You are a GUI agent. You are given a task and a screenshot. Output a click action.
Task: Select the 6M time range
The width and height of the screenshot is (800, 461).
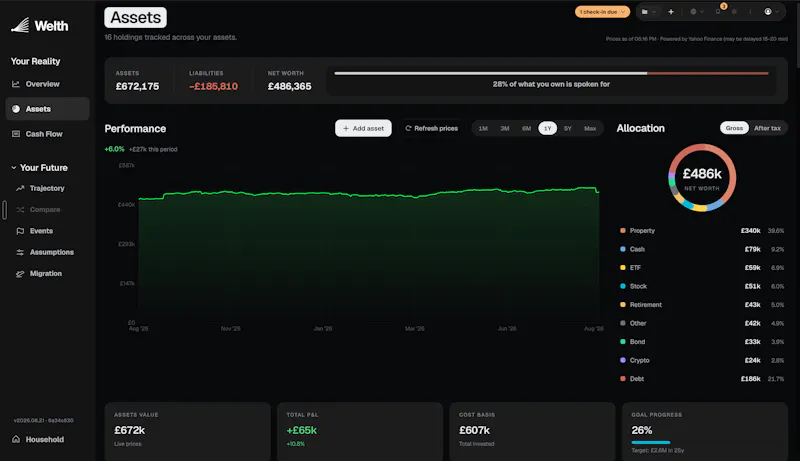tap(526, 129)
